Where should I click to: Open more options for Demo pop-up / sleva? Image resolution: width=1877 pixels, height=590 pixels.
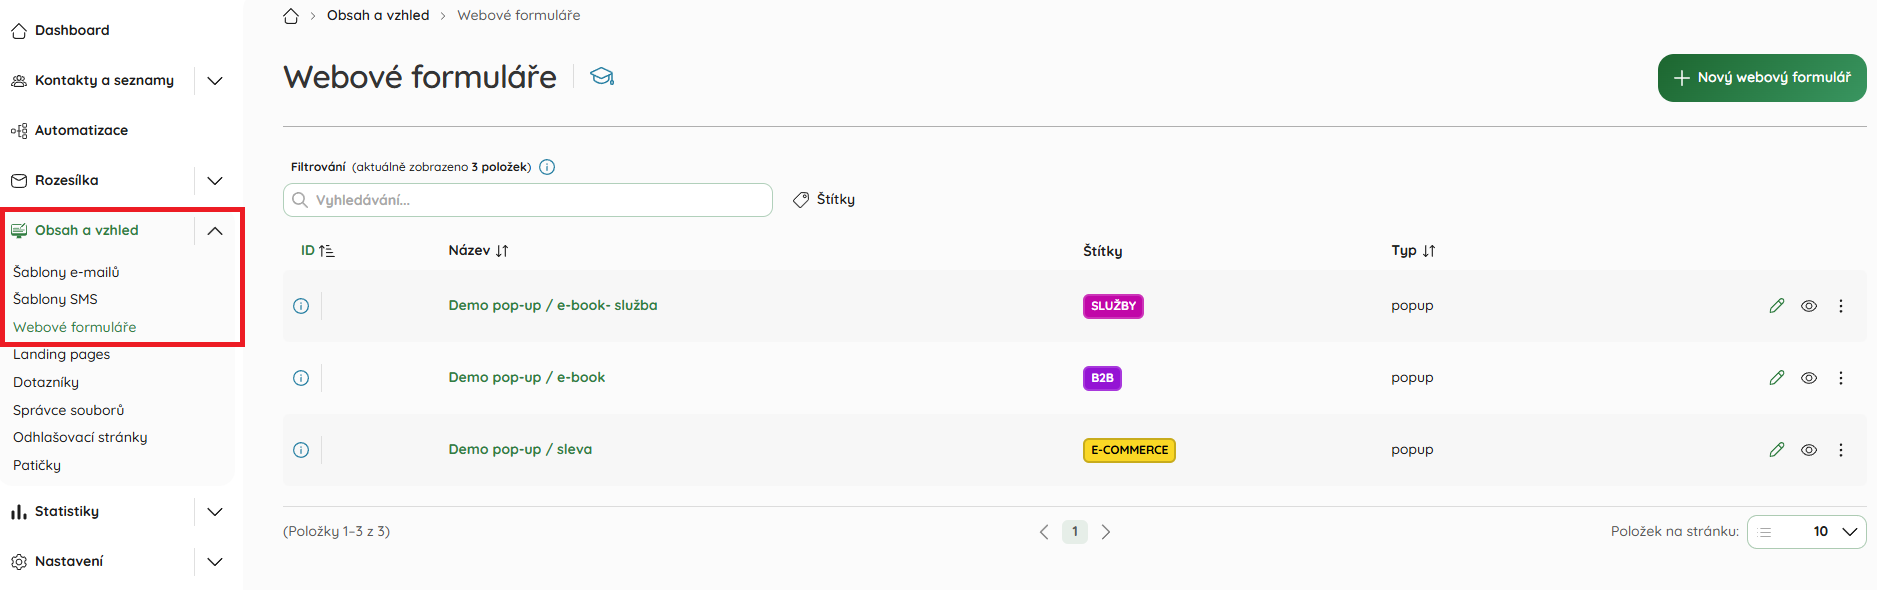pos(1841,450)
